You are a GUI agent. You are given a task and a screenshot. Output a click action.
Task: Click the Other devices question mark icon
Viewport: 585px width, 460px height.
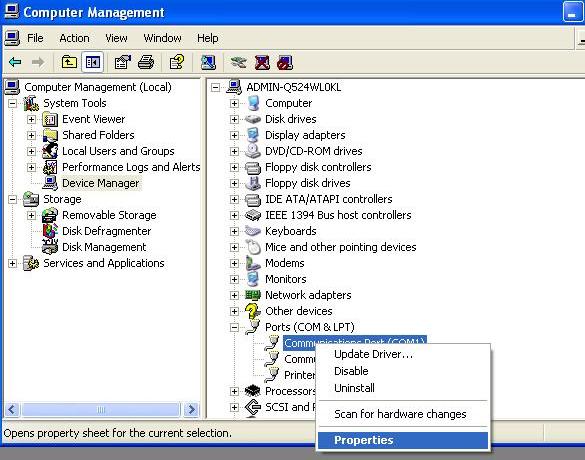click(x=253, y=311)
